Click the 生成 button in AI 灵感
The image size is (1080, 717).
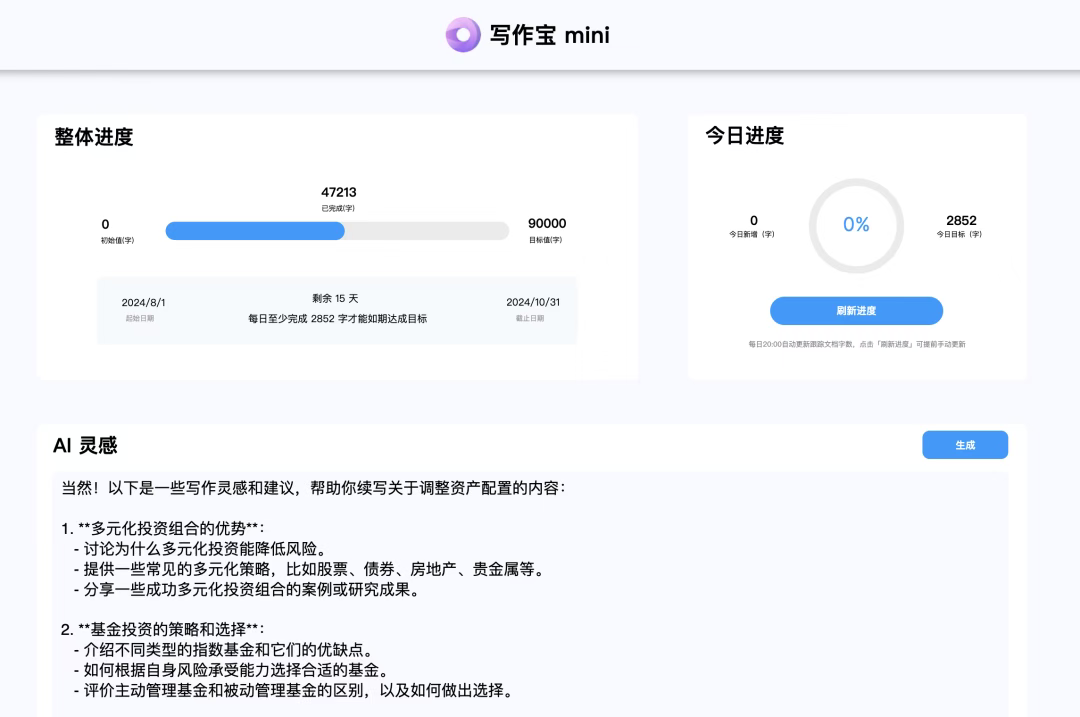[x=965, y=445]
